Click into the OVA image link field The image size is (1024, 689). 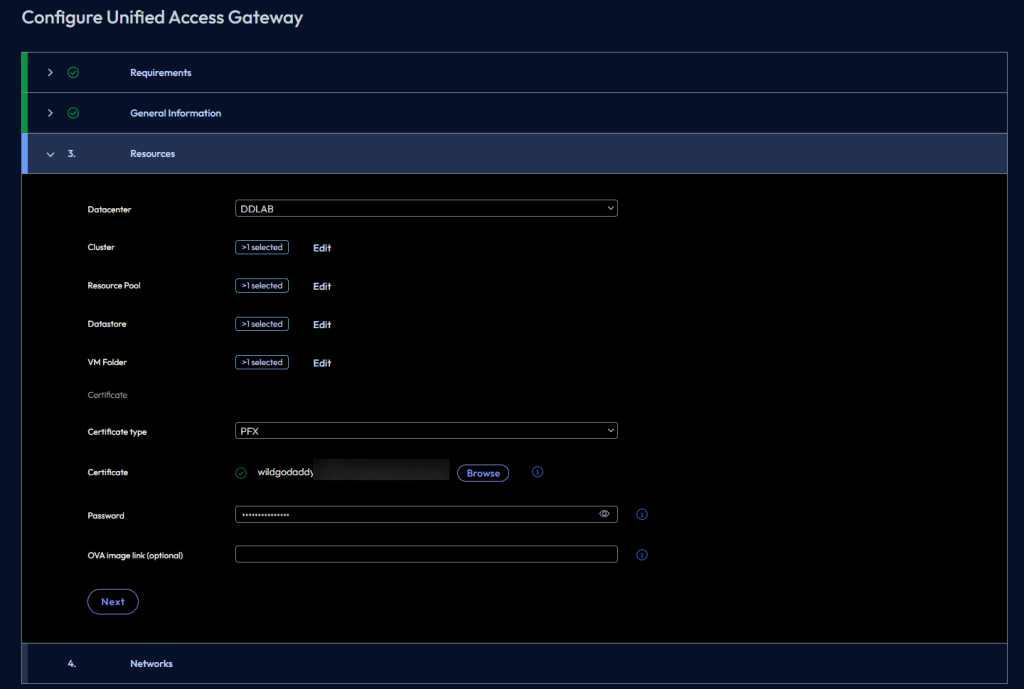click(426, 554)
